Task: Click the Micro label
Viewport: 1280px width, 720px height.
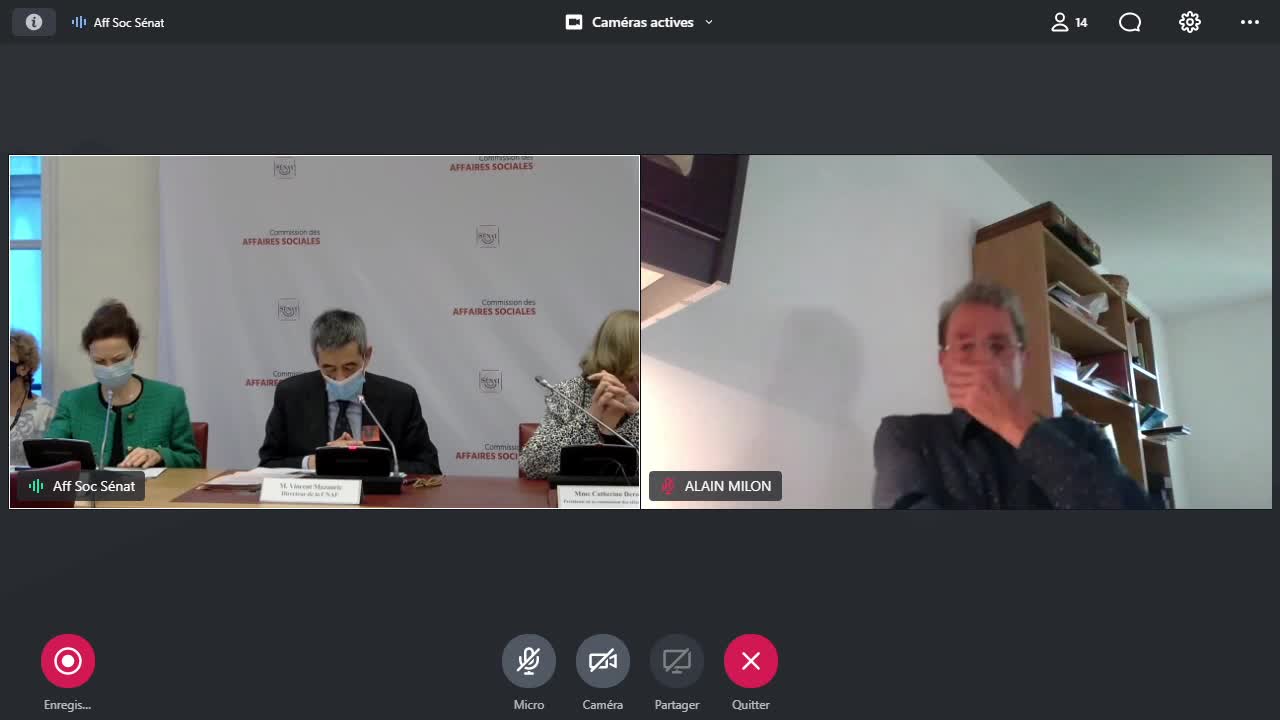Action: [529, 705]
